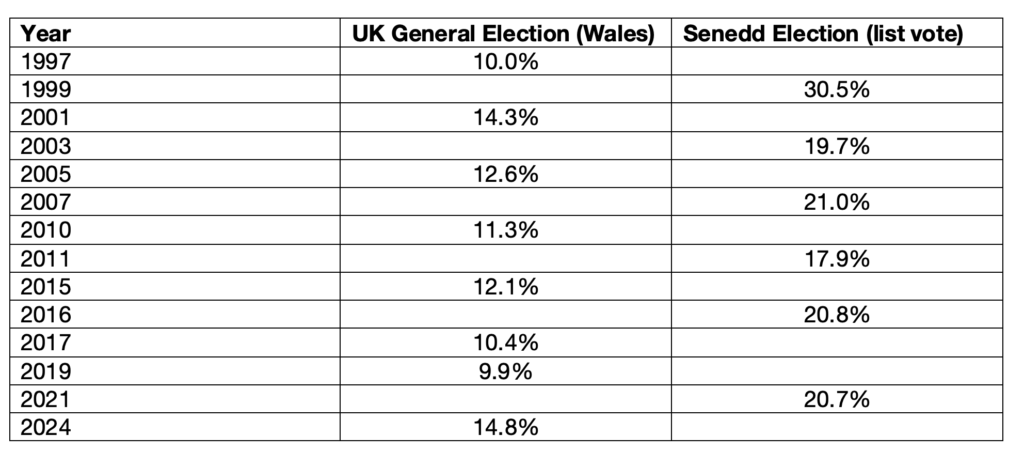
Task: Select the 10.4% cell for 2017
Action: click(x=505, y=343)
